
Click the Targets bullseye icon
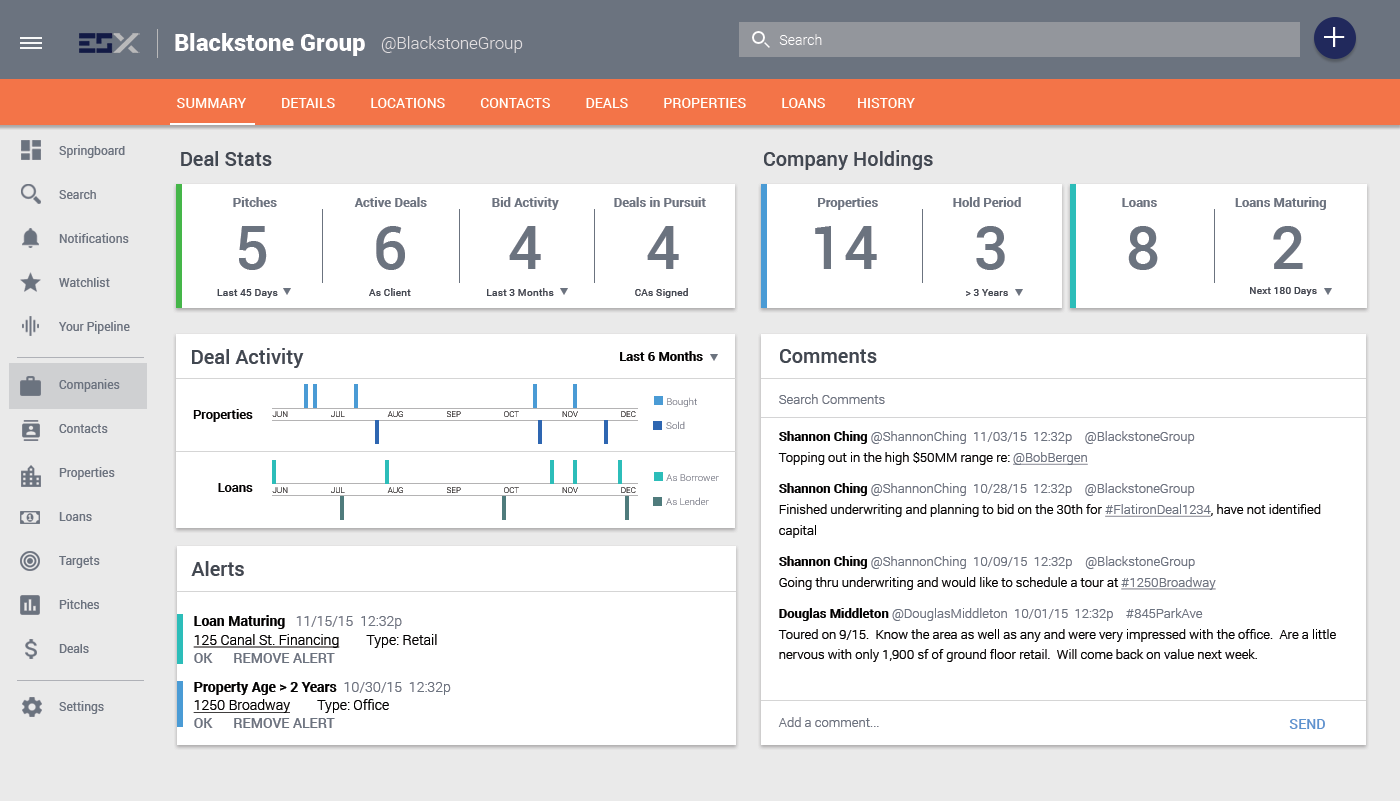[x=31, y=561]
